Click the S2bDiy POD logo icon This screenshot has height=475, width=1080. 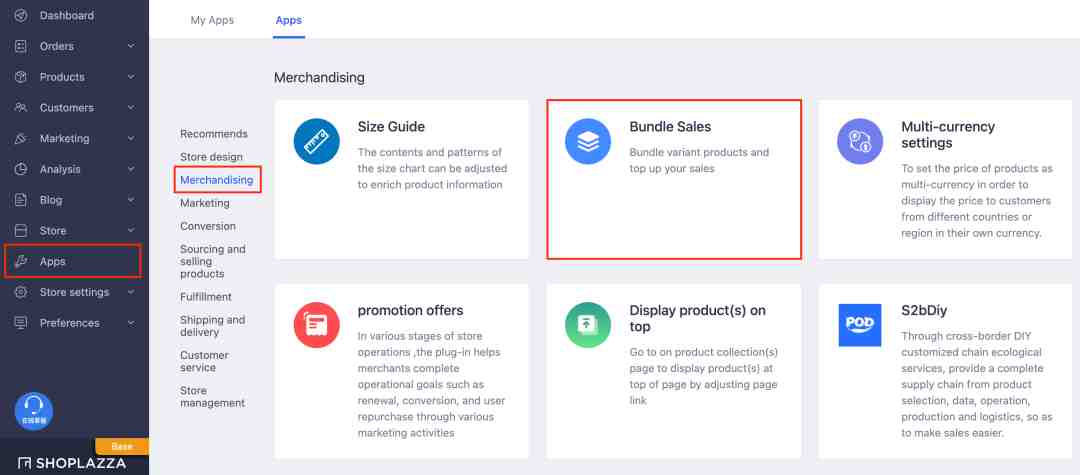[x=860, y=325]
